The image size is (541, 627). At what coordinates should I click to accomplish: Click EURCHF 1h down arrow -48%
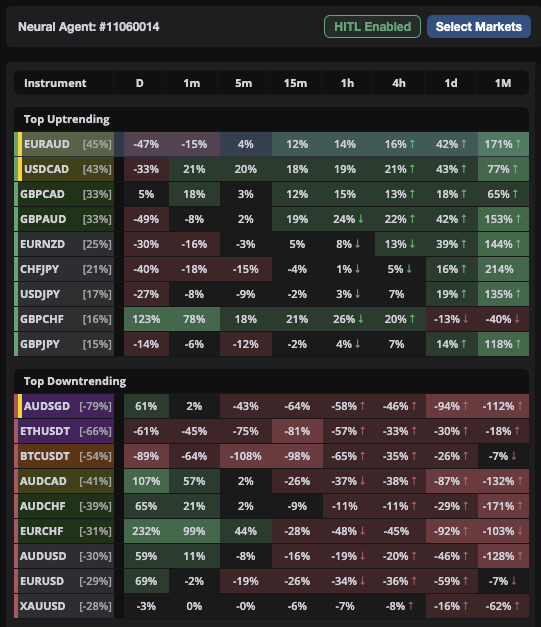click(x=363, y=531)
